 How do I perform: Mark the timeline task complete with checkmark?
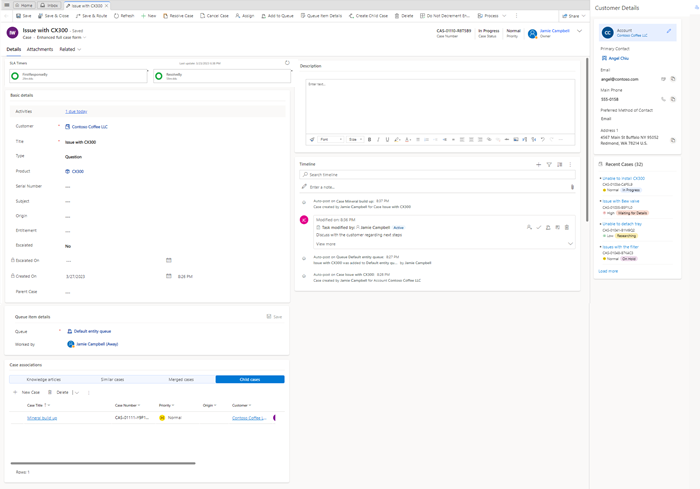click(539, 227)
